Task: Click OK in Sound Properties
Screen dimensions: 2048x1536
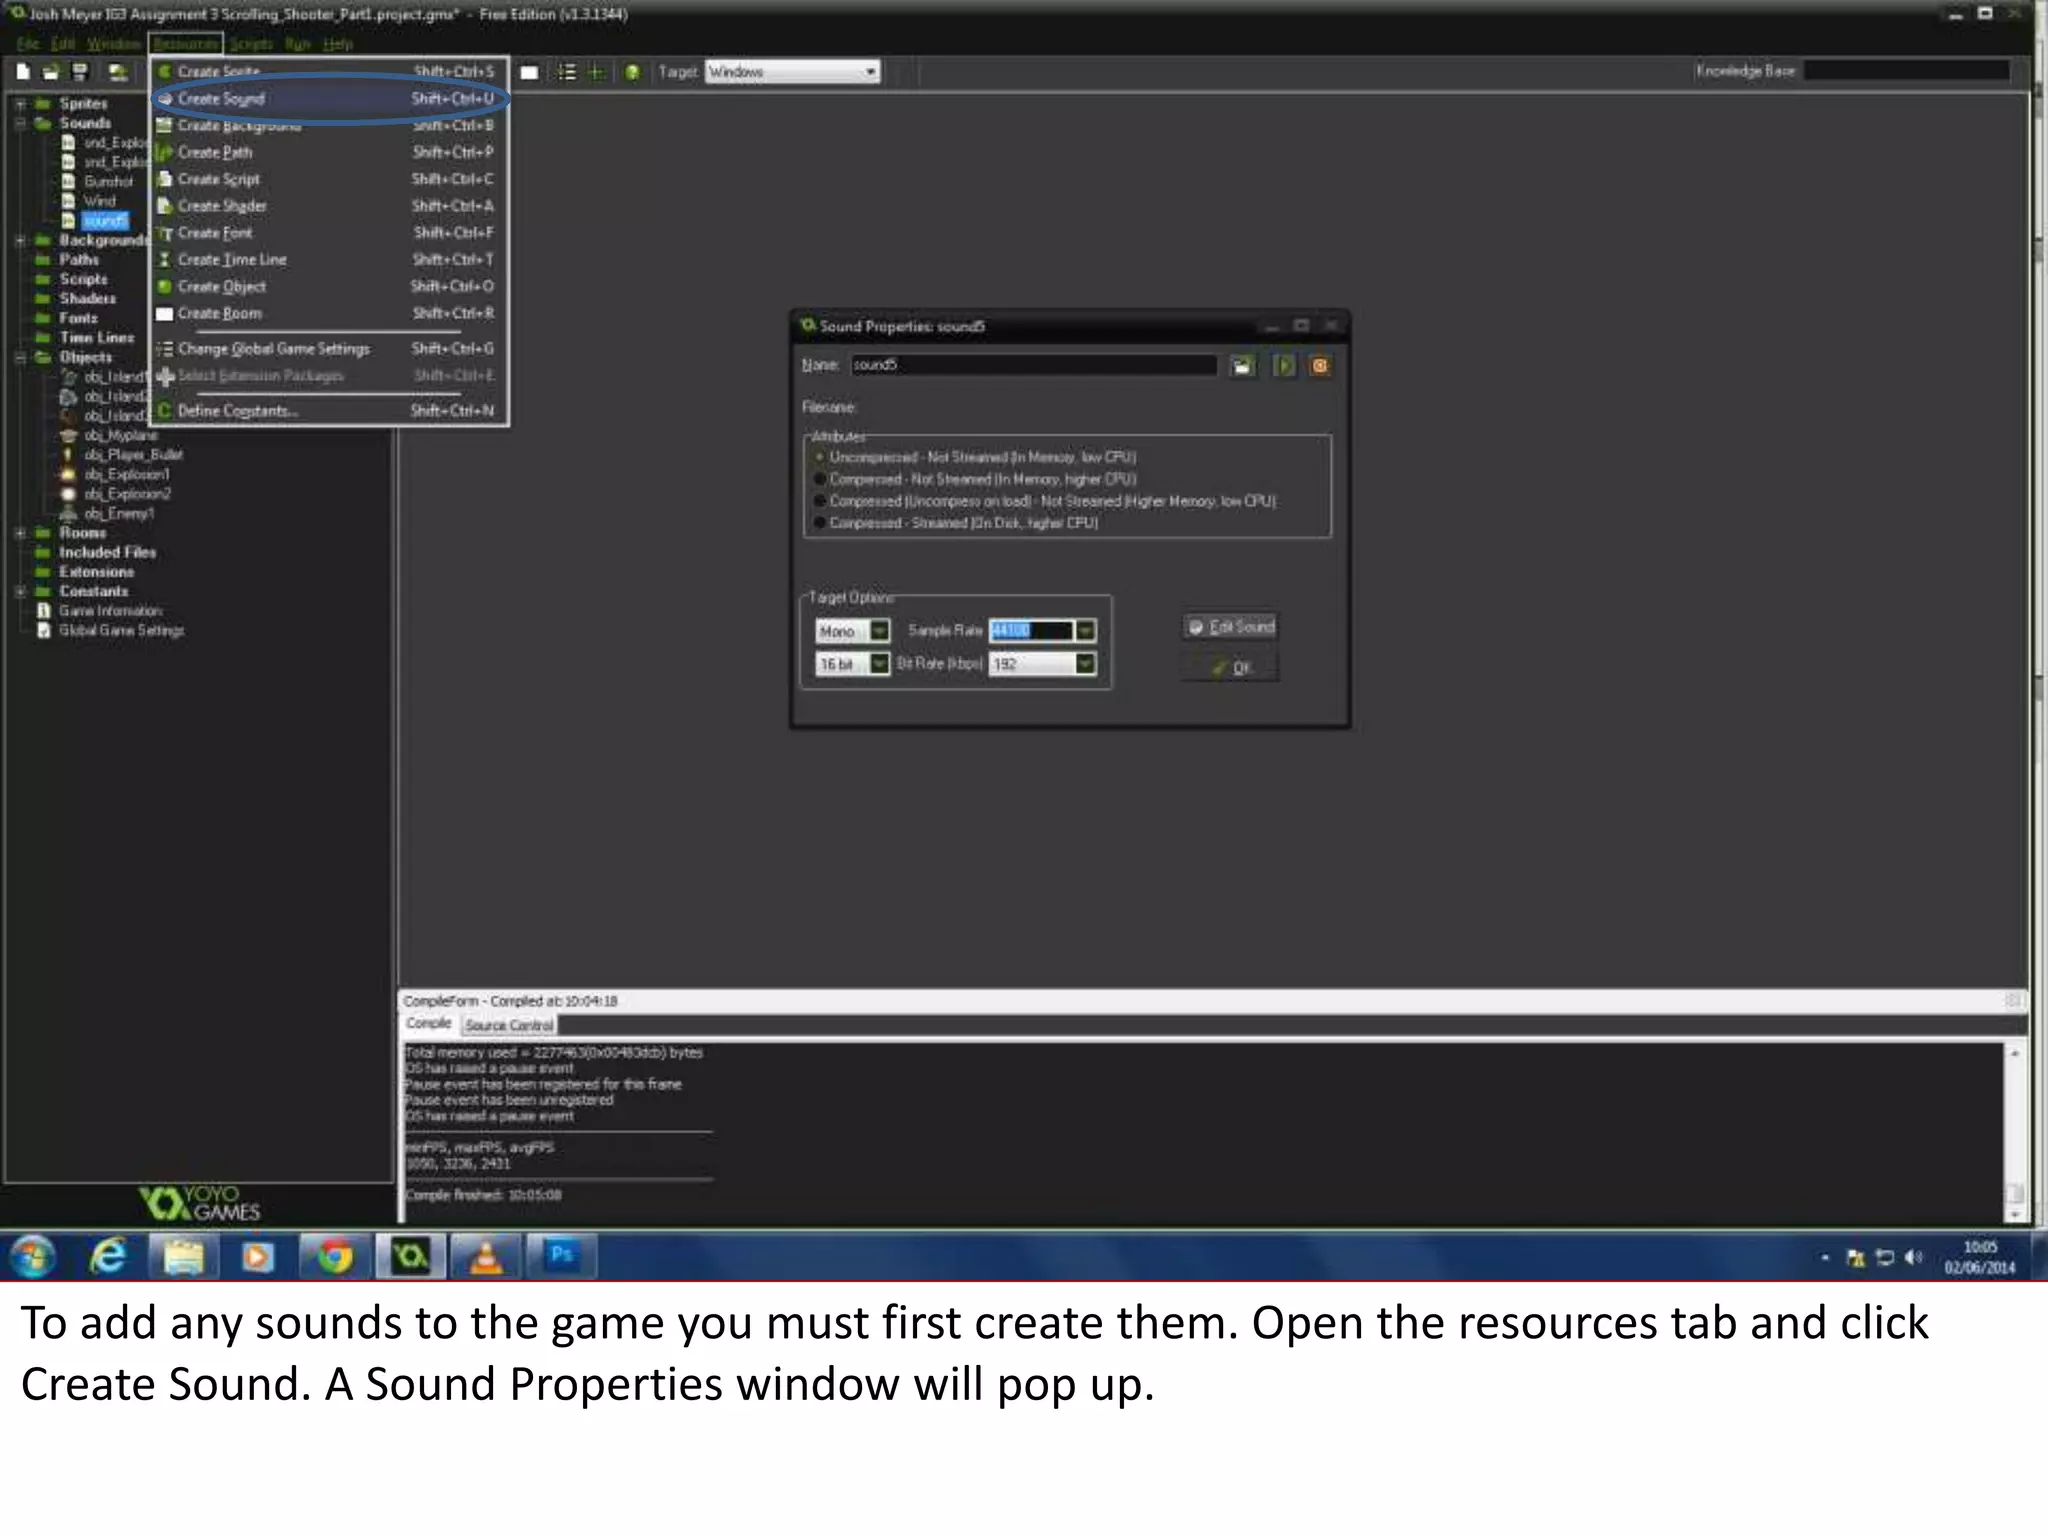Action: point(1231,668)
